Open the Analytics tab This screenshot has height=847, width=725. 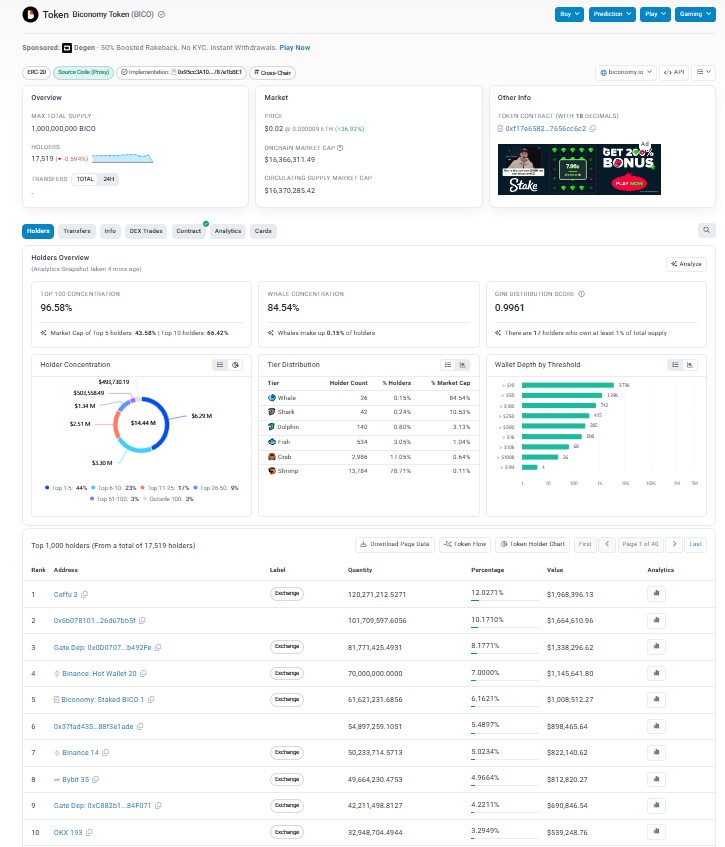[227, 231]
